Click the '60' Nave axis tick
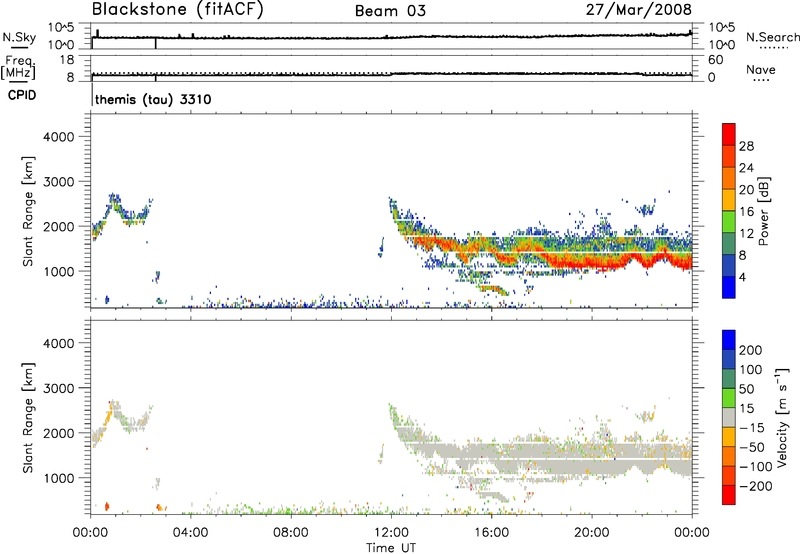Viewport: 800px width, 554px height. (715, 60)
